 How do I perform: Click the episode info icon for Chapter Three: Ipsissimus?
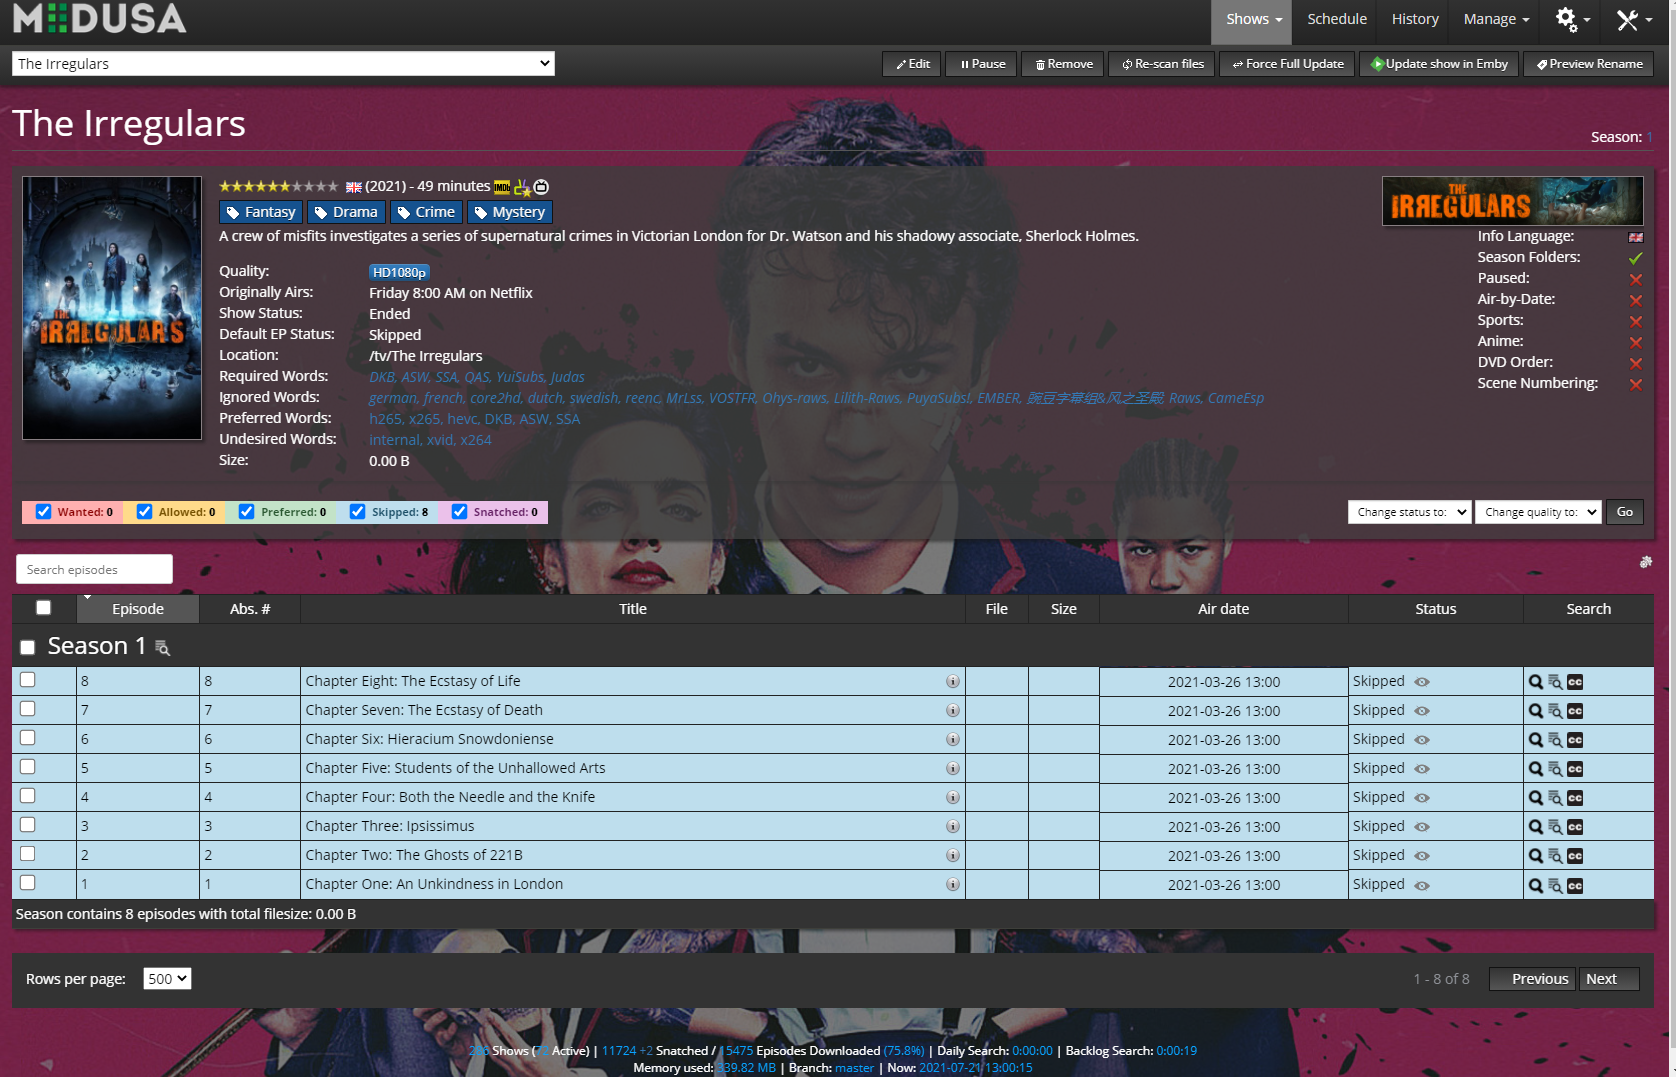click(x=951, y=827)
